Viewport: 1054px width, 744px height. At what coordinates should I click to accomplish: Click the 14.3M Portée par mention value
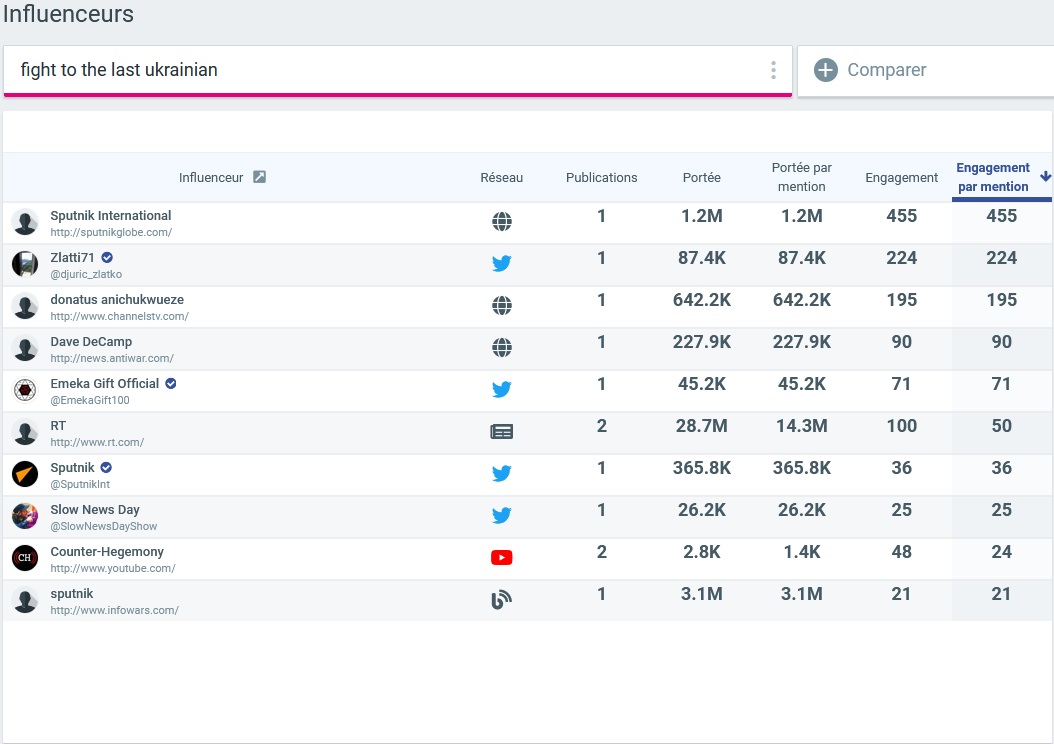(x=801, y=426)
